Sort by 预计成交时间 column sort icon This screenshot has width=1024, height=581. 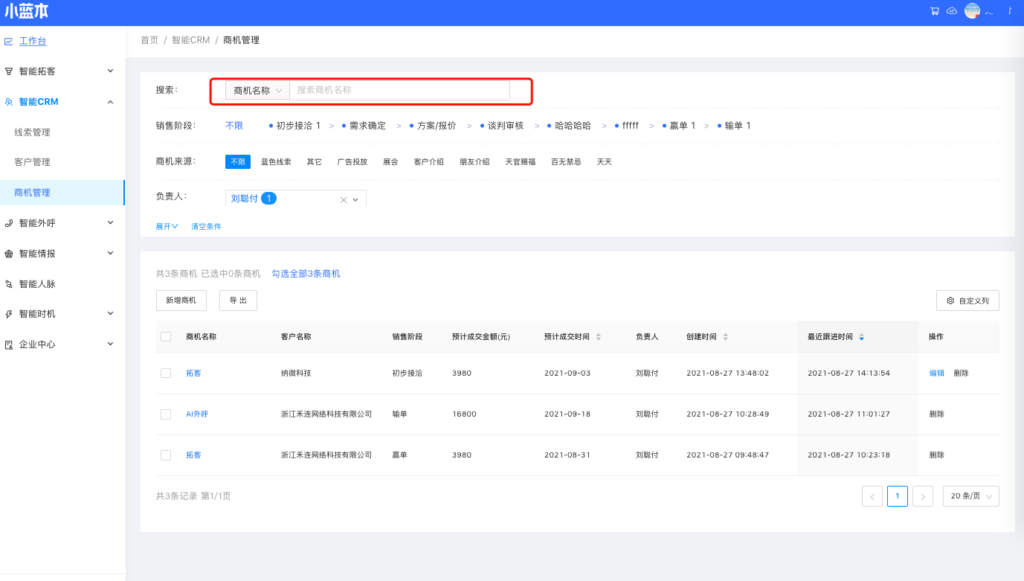pyautogui.click(x=598, y=337)
